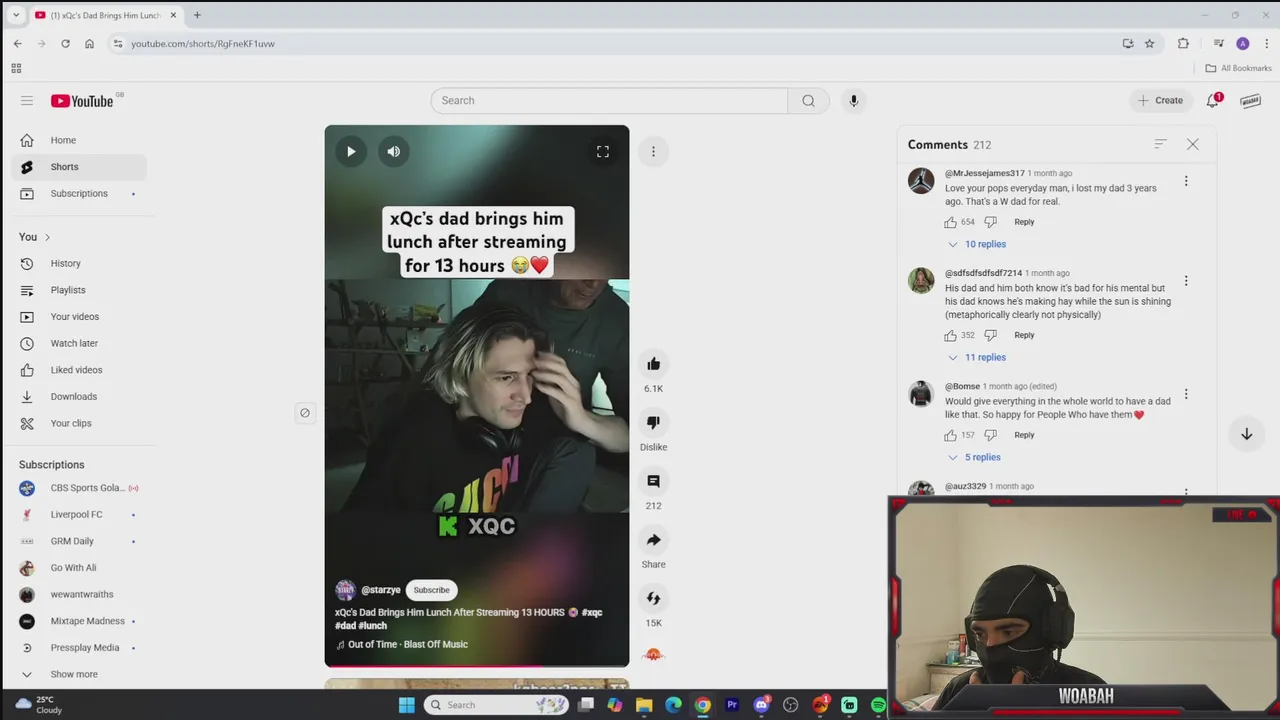Play the Shorts video
This screenshot has height=720, width=1280.
351,151
